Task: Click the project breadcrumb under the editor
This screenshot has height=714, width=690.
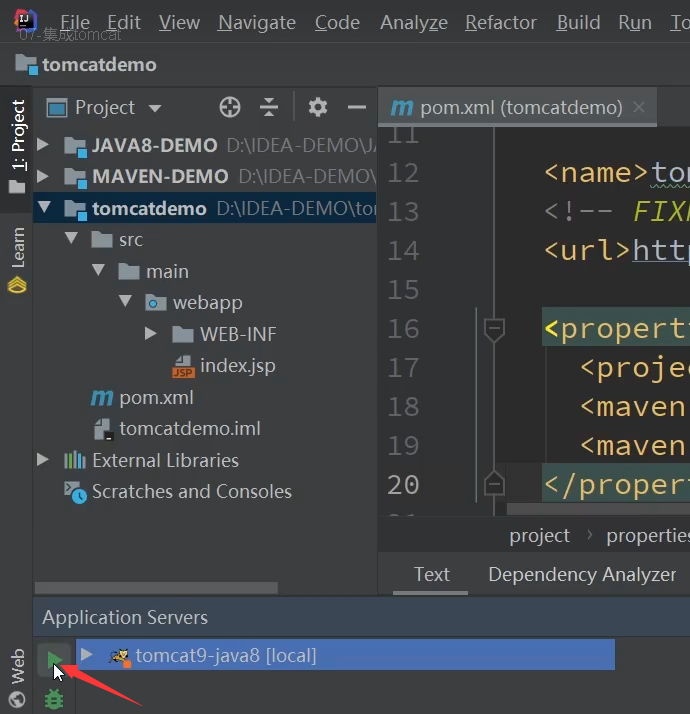Action: (x=539, y=536)
